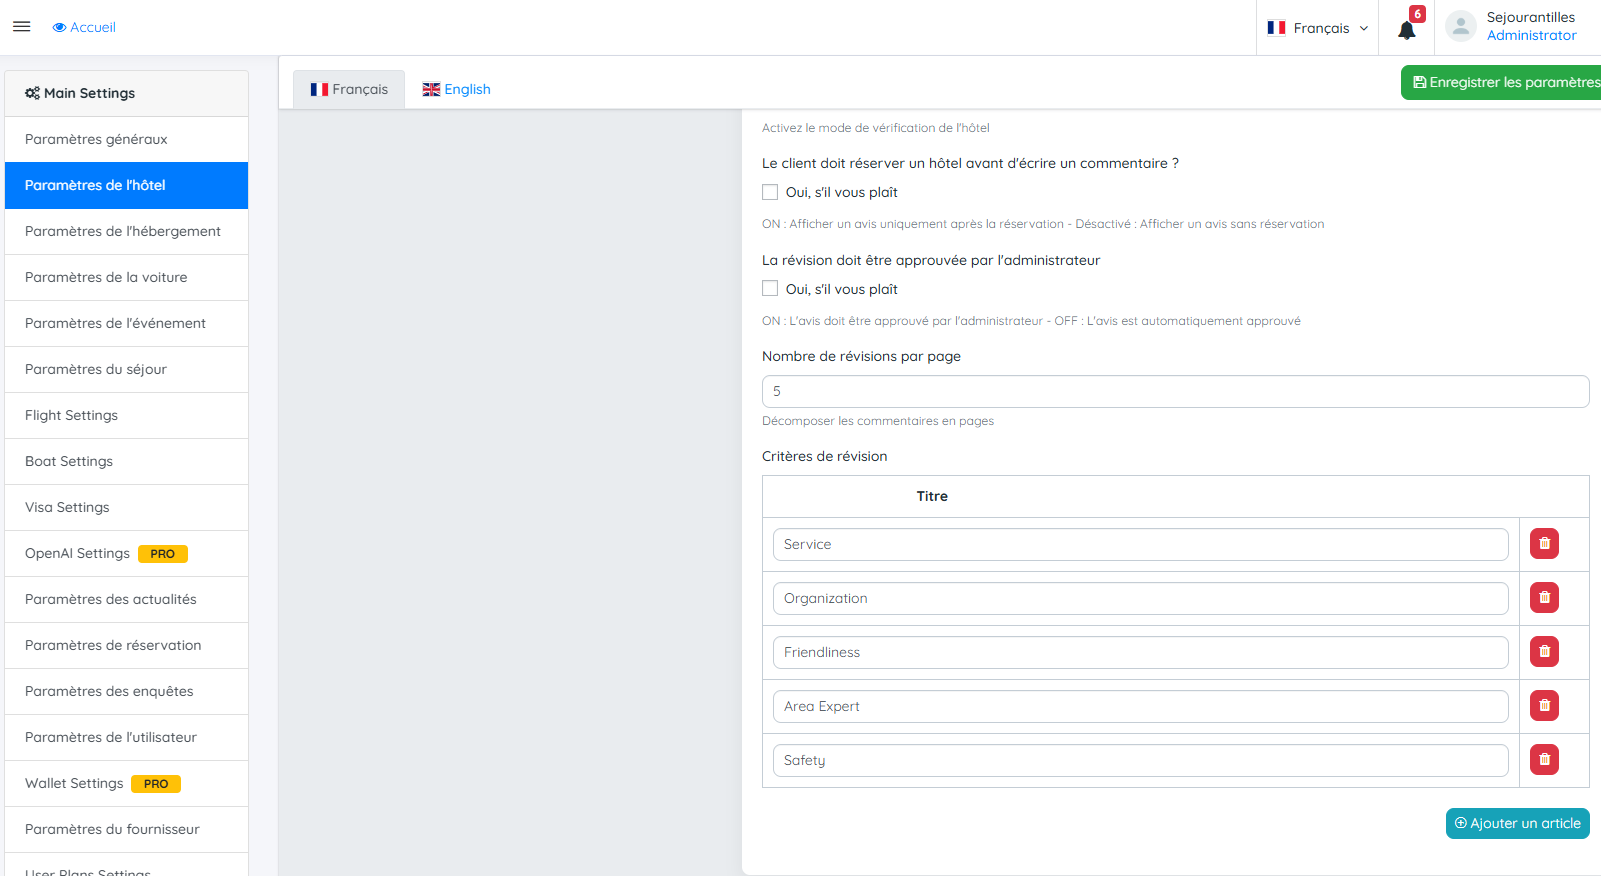Click Ajouter un article button
Screen dimensions: 1601x876
(1517, 823)
